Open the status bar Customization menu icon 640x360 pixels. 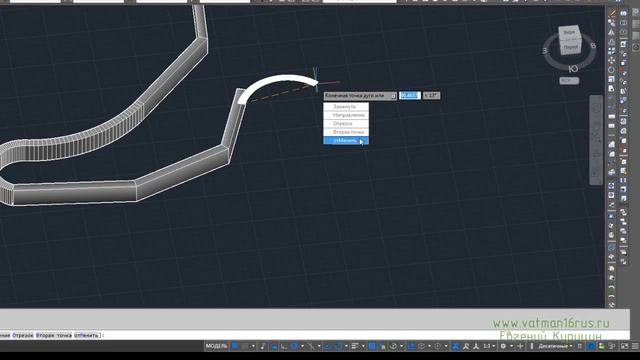click(x=635, y=346)
